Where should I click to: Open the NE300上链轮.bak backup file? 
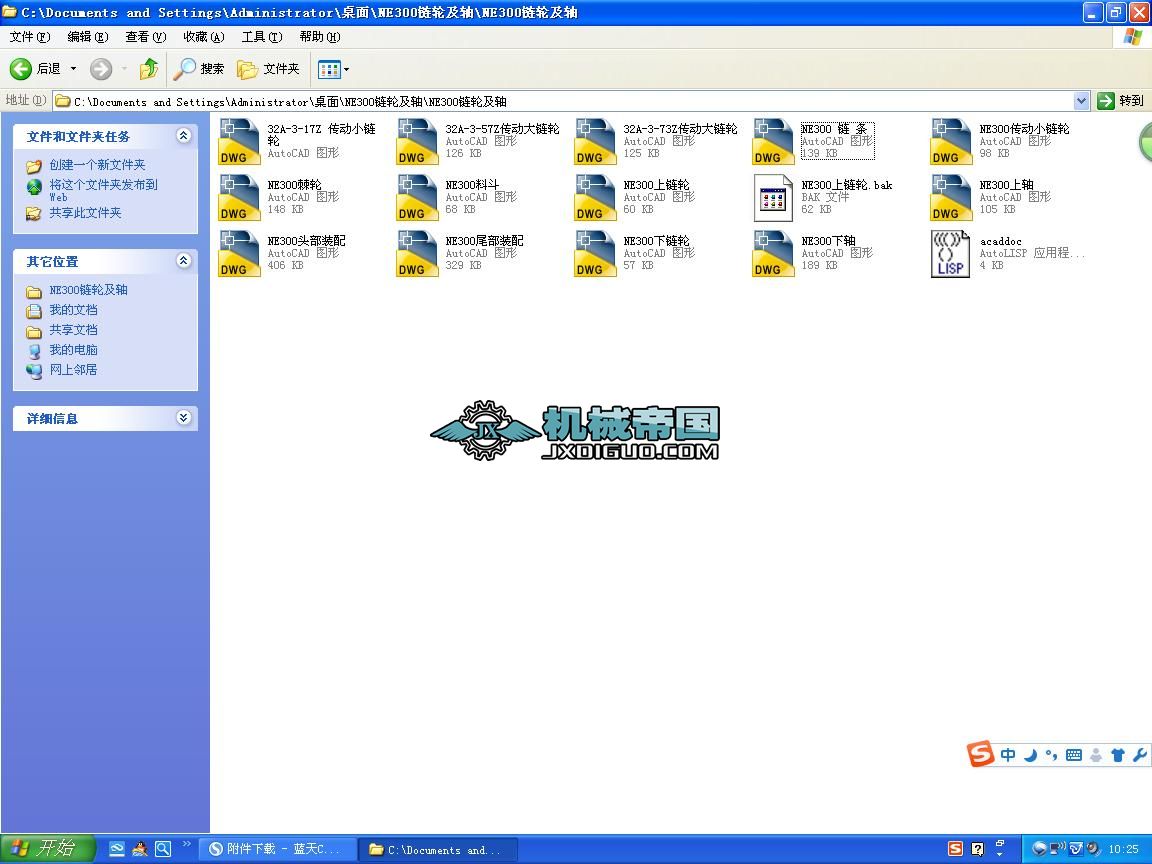[772, 197]
